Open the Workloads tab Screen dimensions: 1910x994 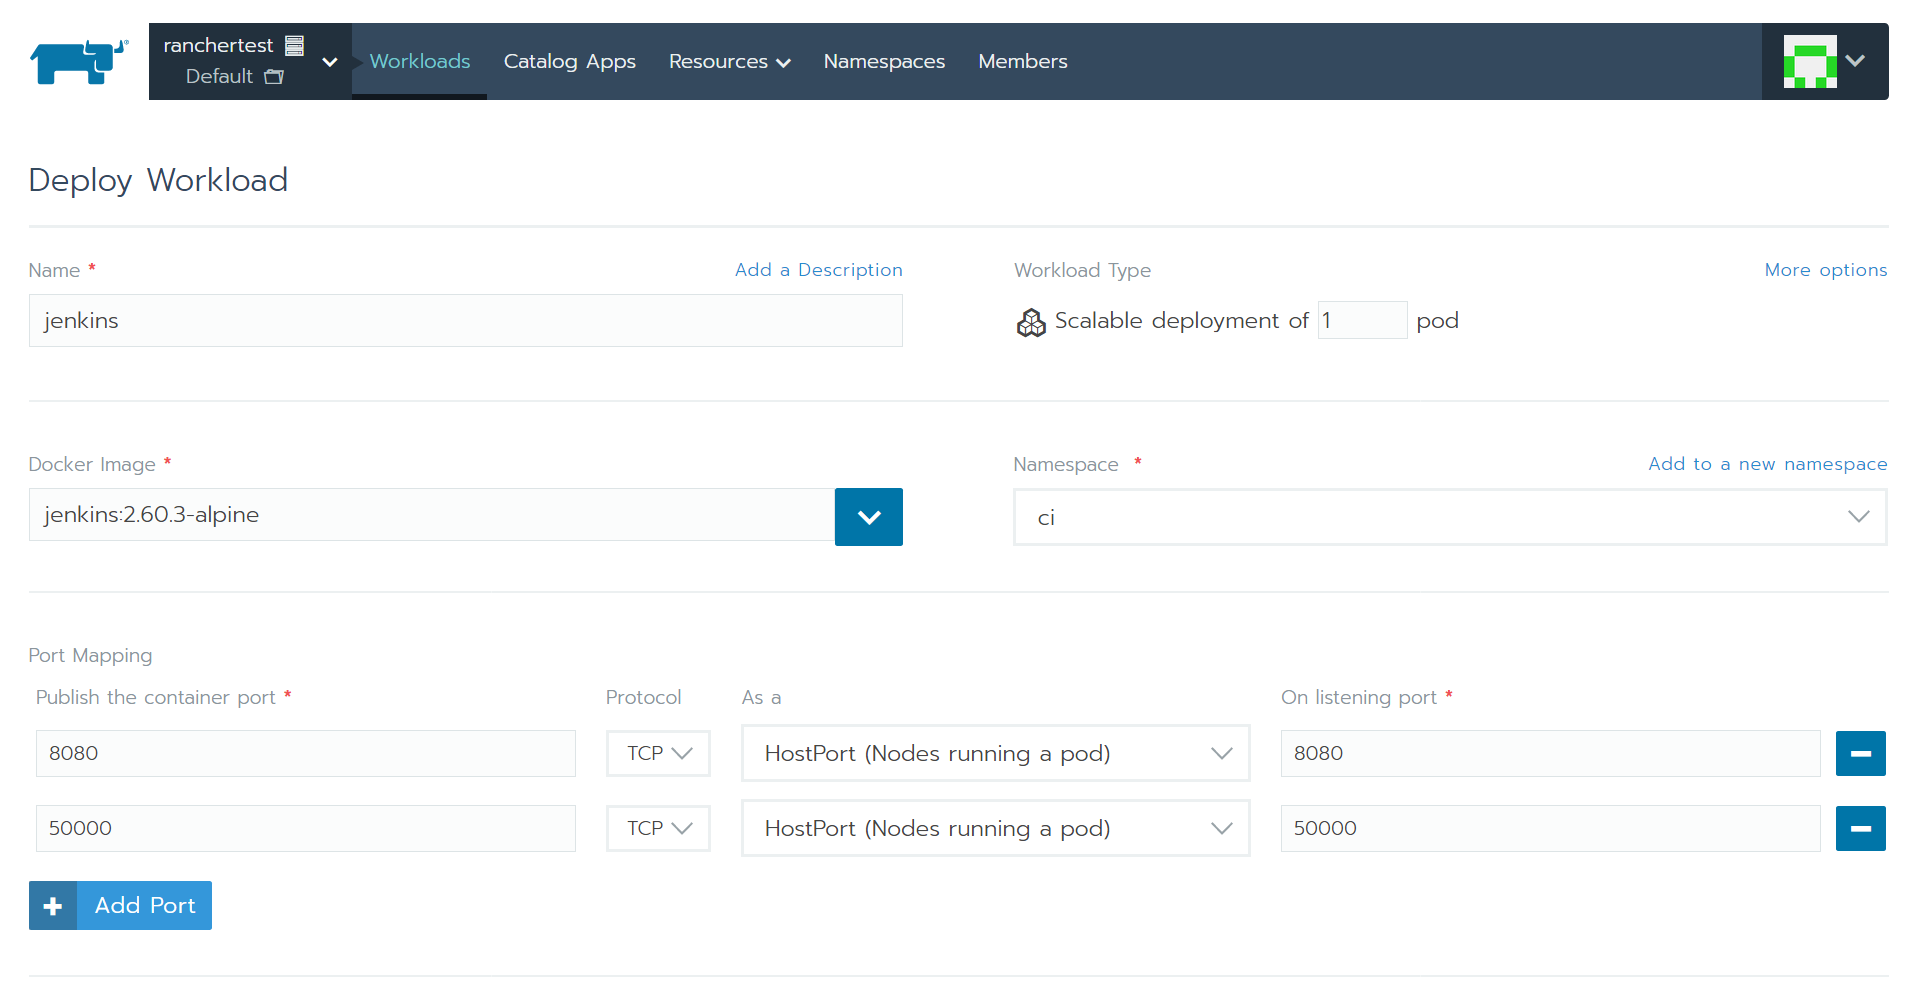click(420, 61)
